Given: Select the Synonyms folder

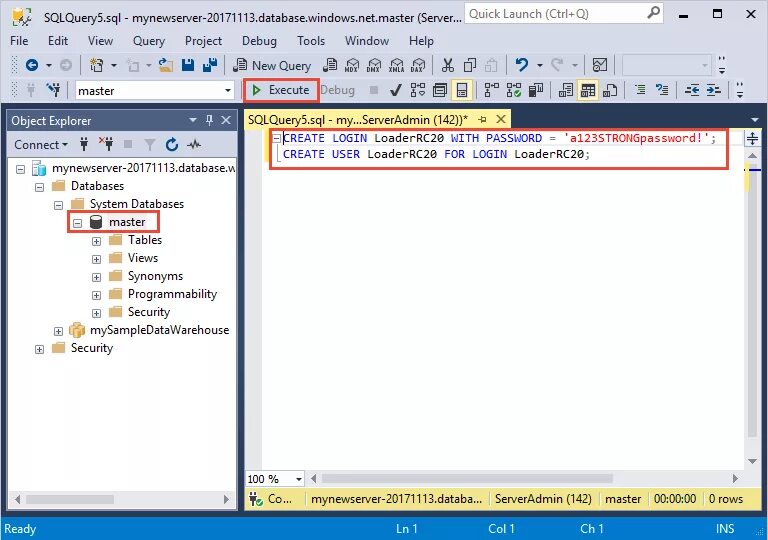Looking at the screenshot, I should click(155, 276).
